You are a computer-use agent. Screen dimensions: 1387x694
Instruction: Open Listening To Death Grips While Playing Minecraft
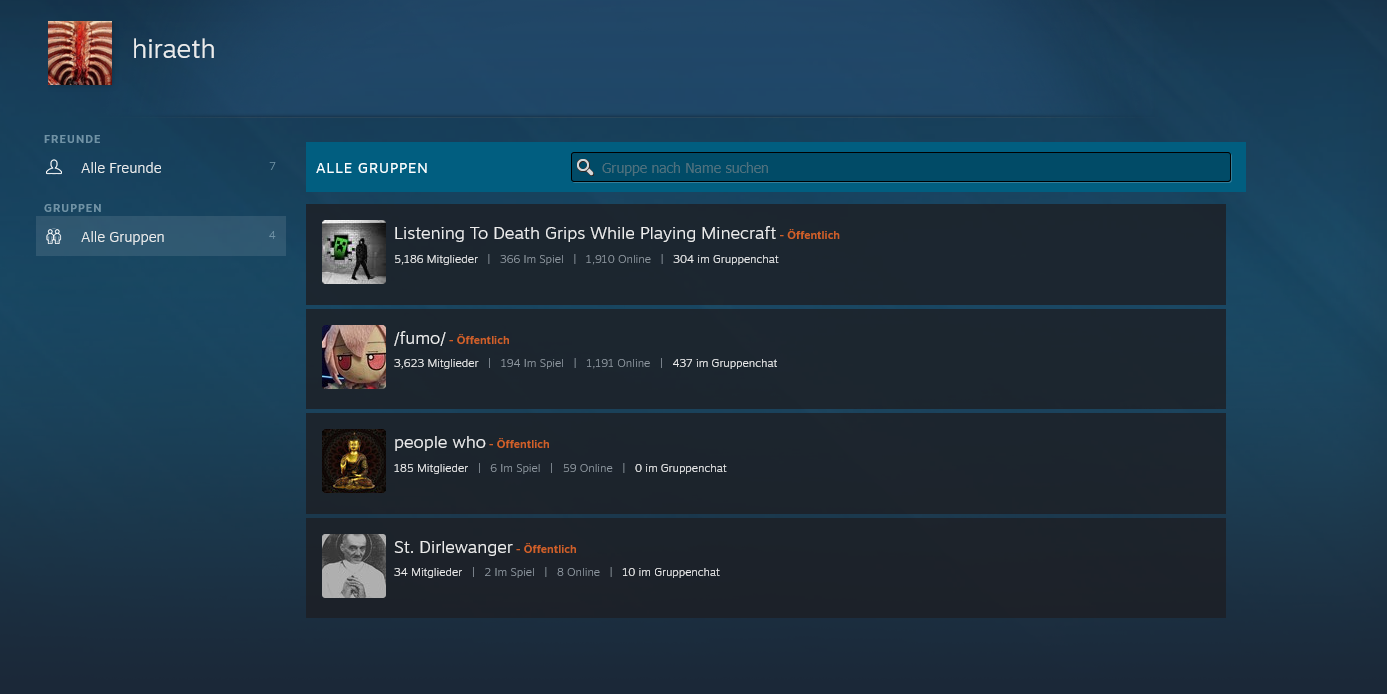584,233
